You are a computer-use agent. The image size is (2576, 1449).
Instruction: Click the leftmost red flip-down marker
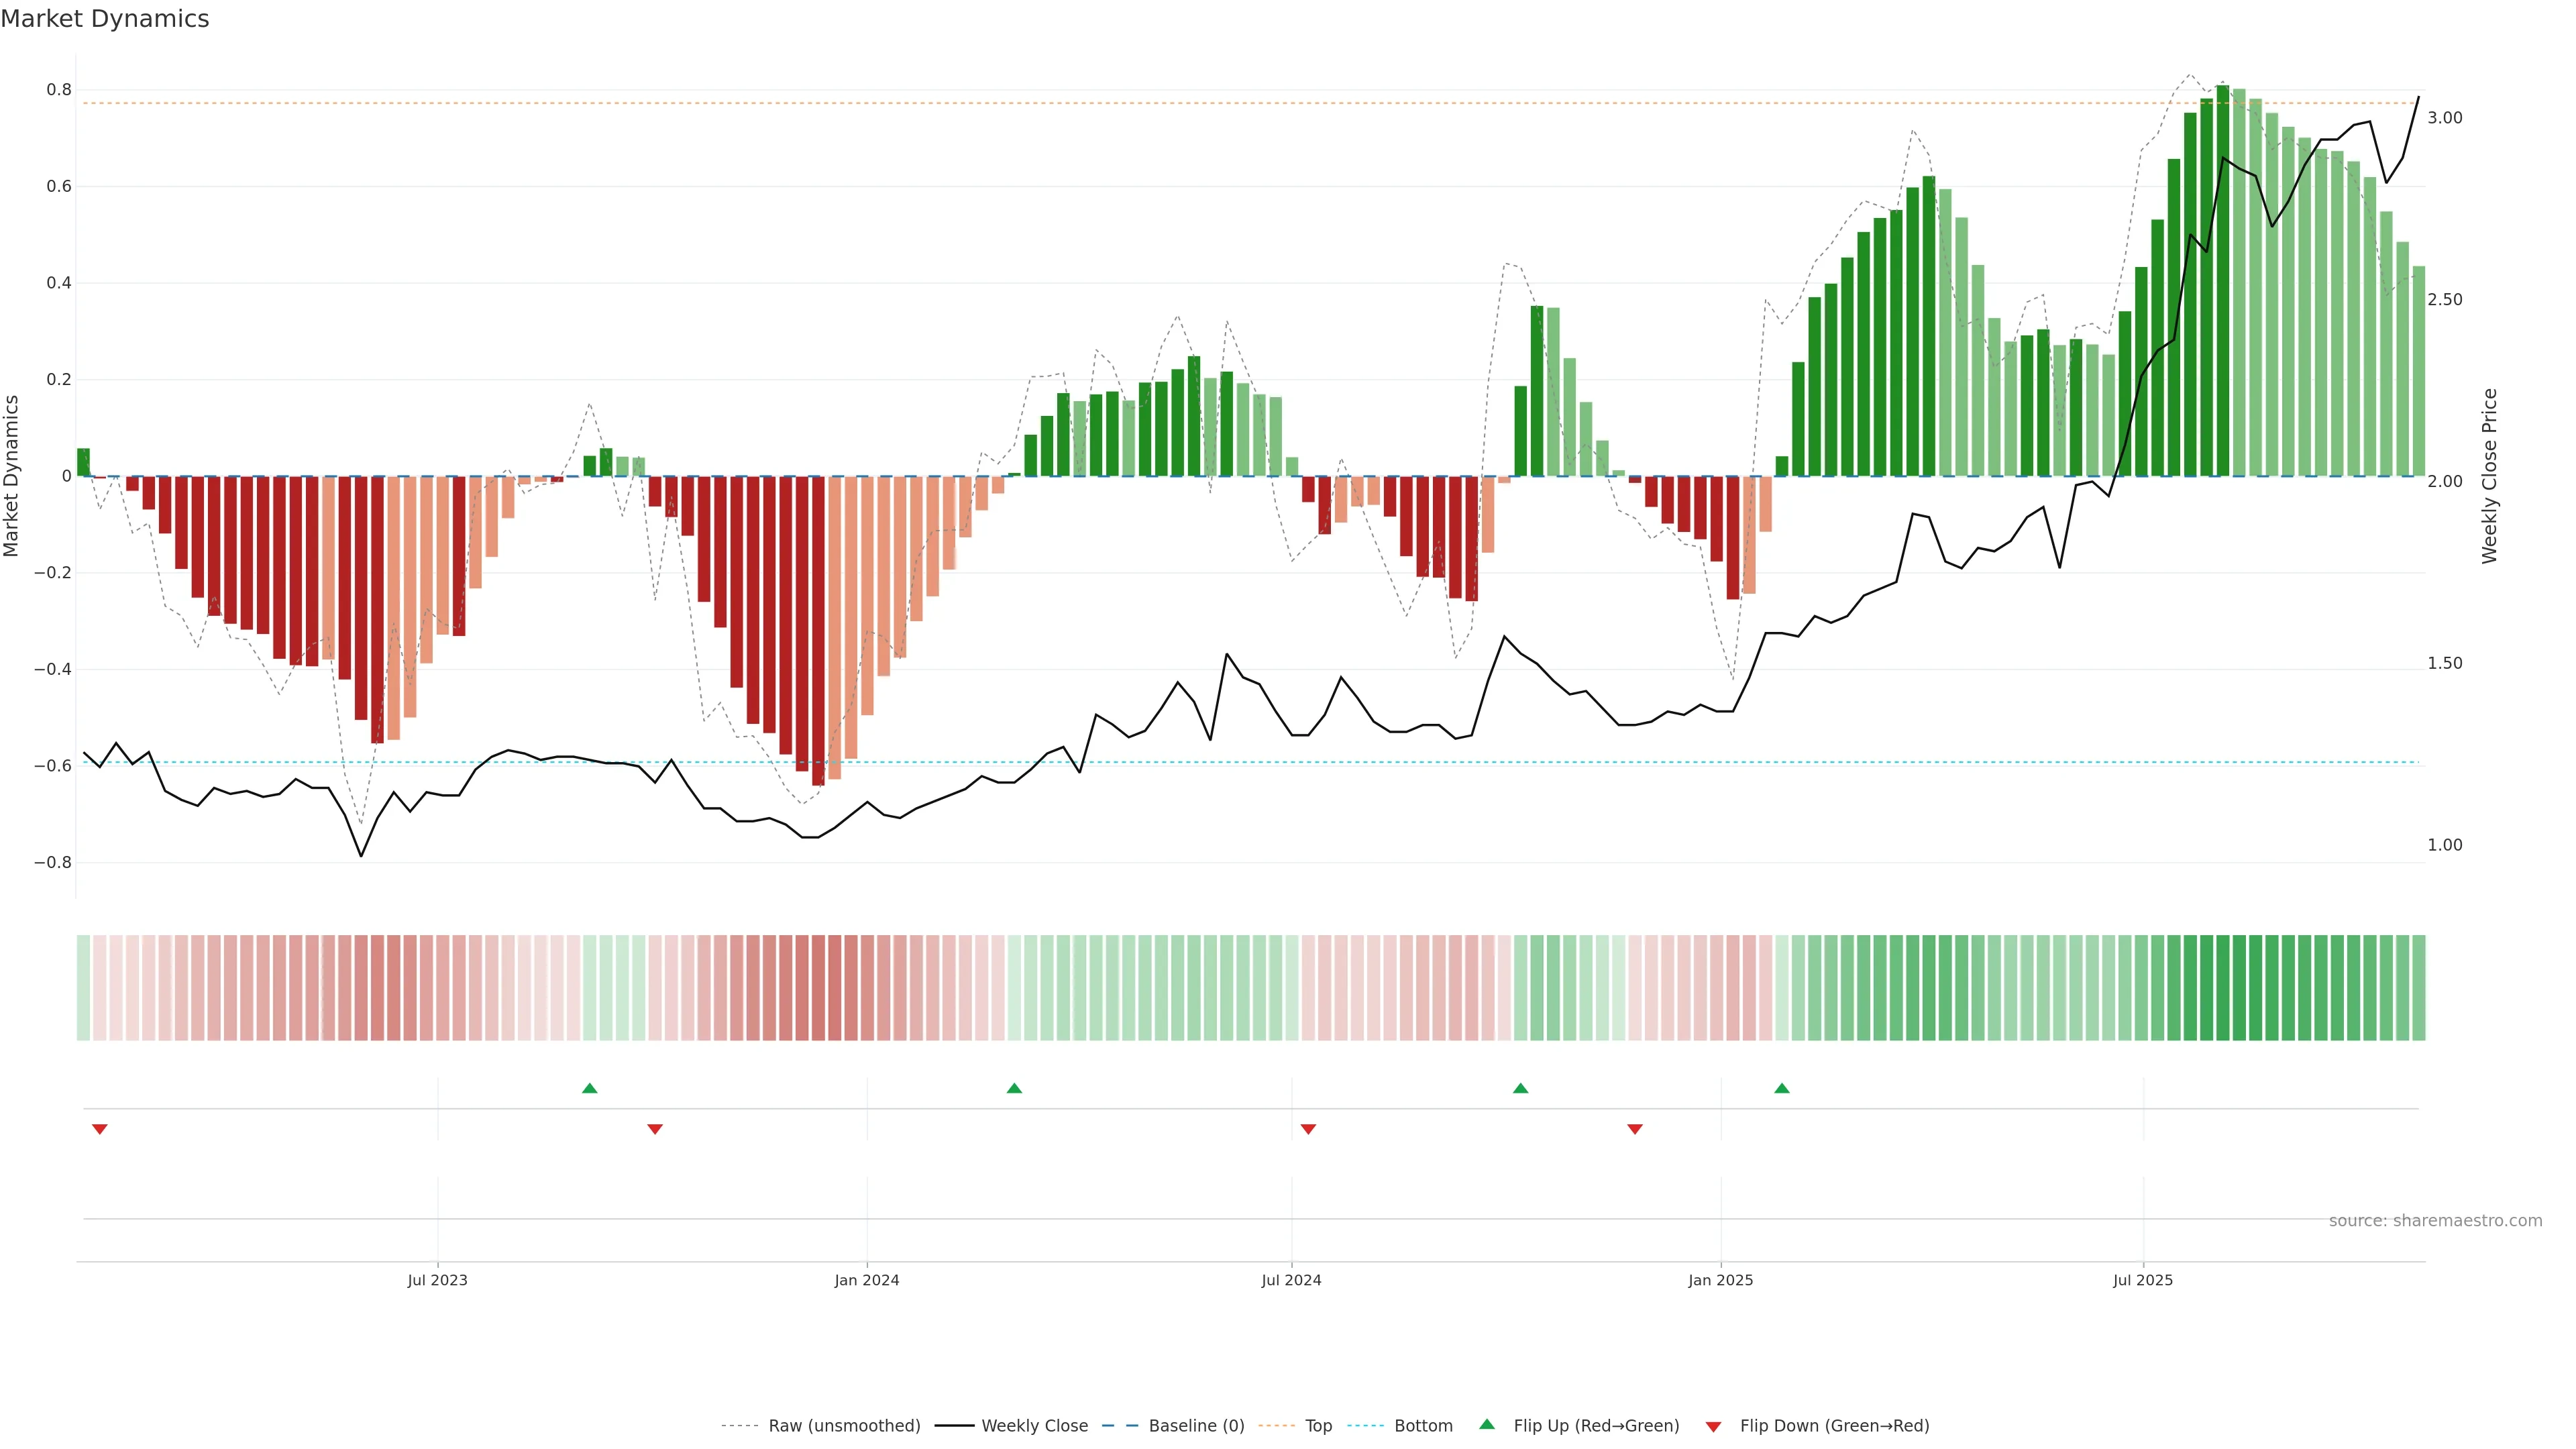(x=100, y=1129)
